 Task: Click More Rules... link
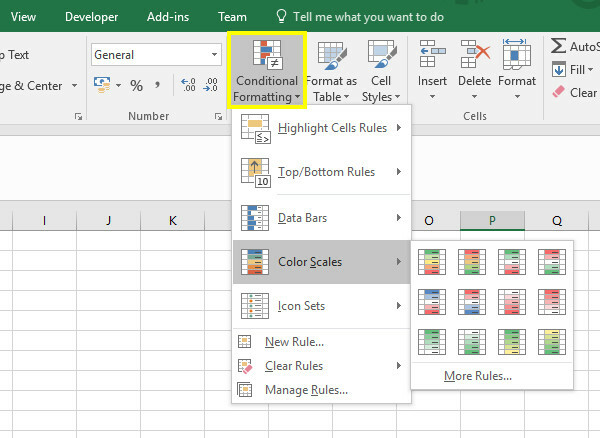(x=478, y=376)
